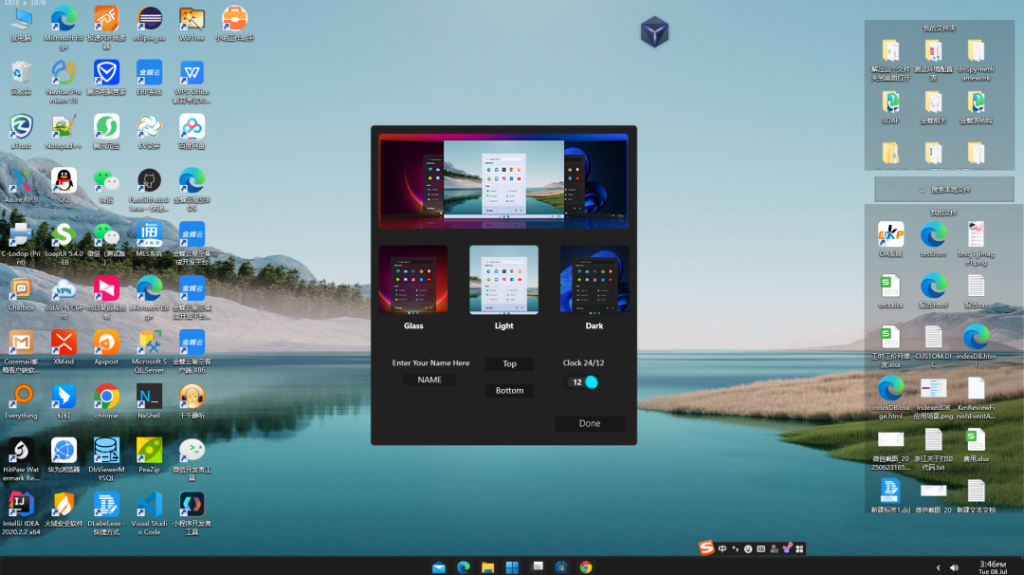Set taskbar position to Bottom
The height and width of the screenshot is (575, 1024).
pyautogui.click(x=509, y=391)
